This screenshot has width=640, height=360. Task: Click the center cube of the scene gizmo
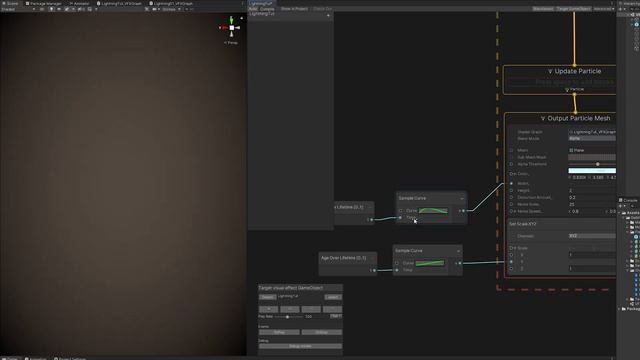coord(231,28)
